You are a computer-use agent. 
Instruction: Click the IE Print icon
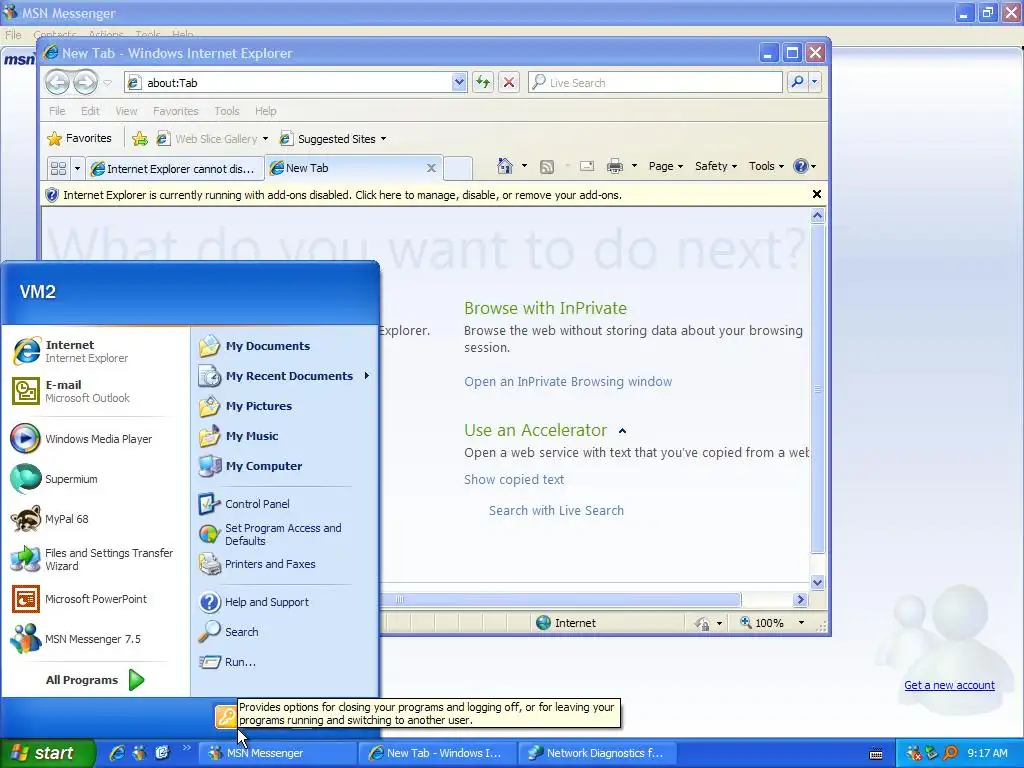click(x=615, y=167)
